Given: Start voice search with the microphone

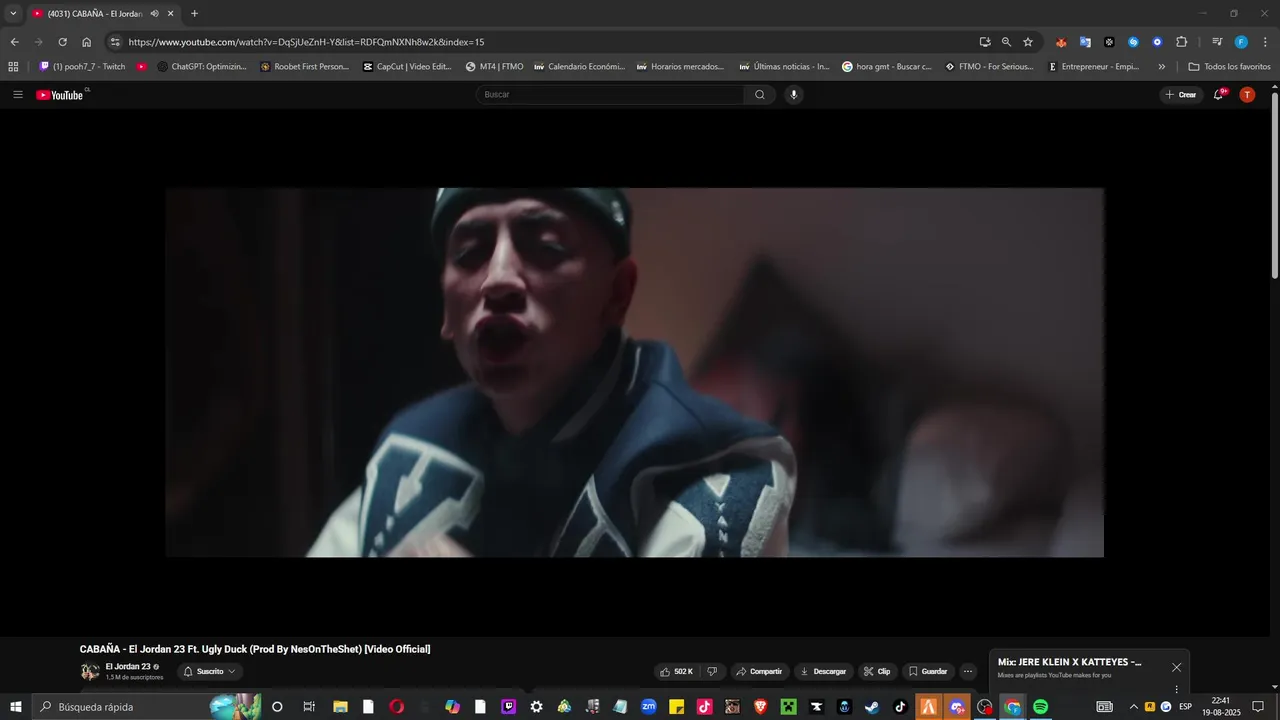Looking at the screenshot, I should [x=794, y=95].
